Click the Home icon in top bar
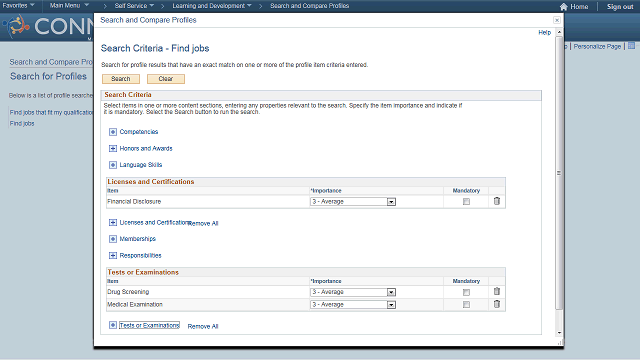The width and height of the screenshot is (640, 360). point(564,7)
